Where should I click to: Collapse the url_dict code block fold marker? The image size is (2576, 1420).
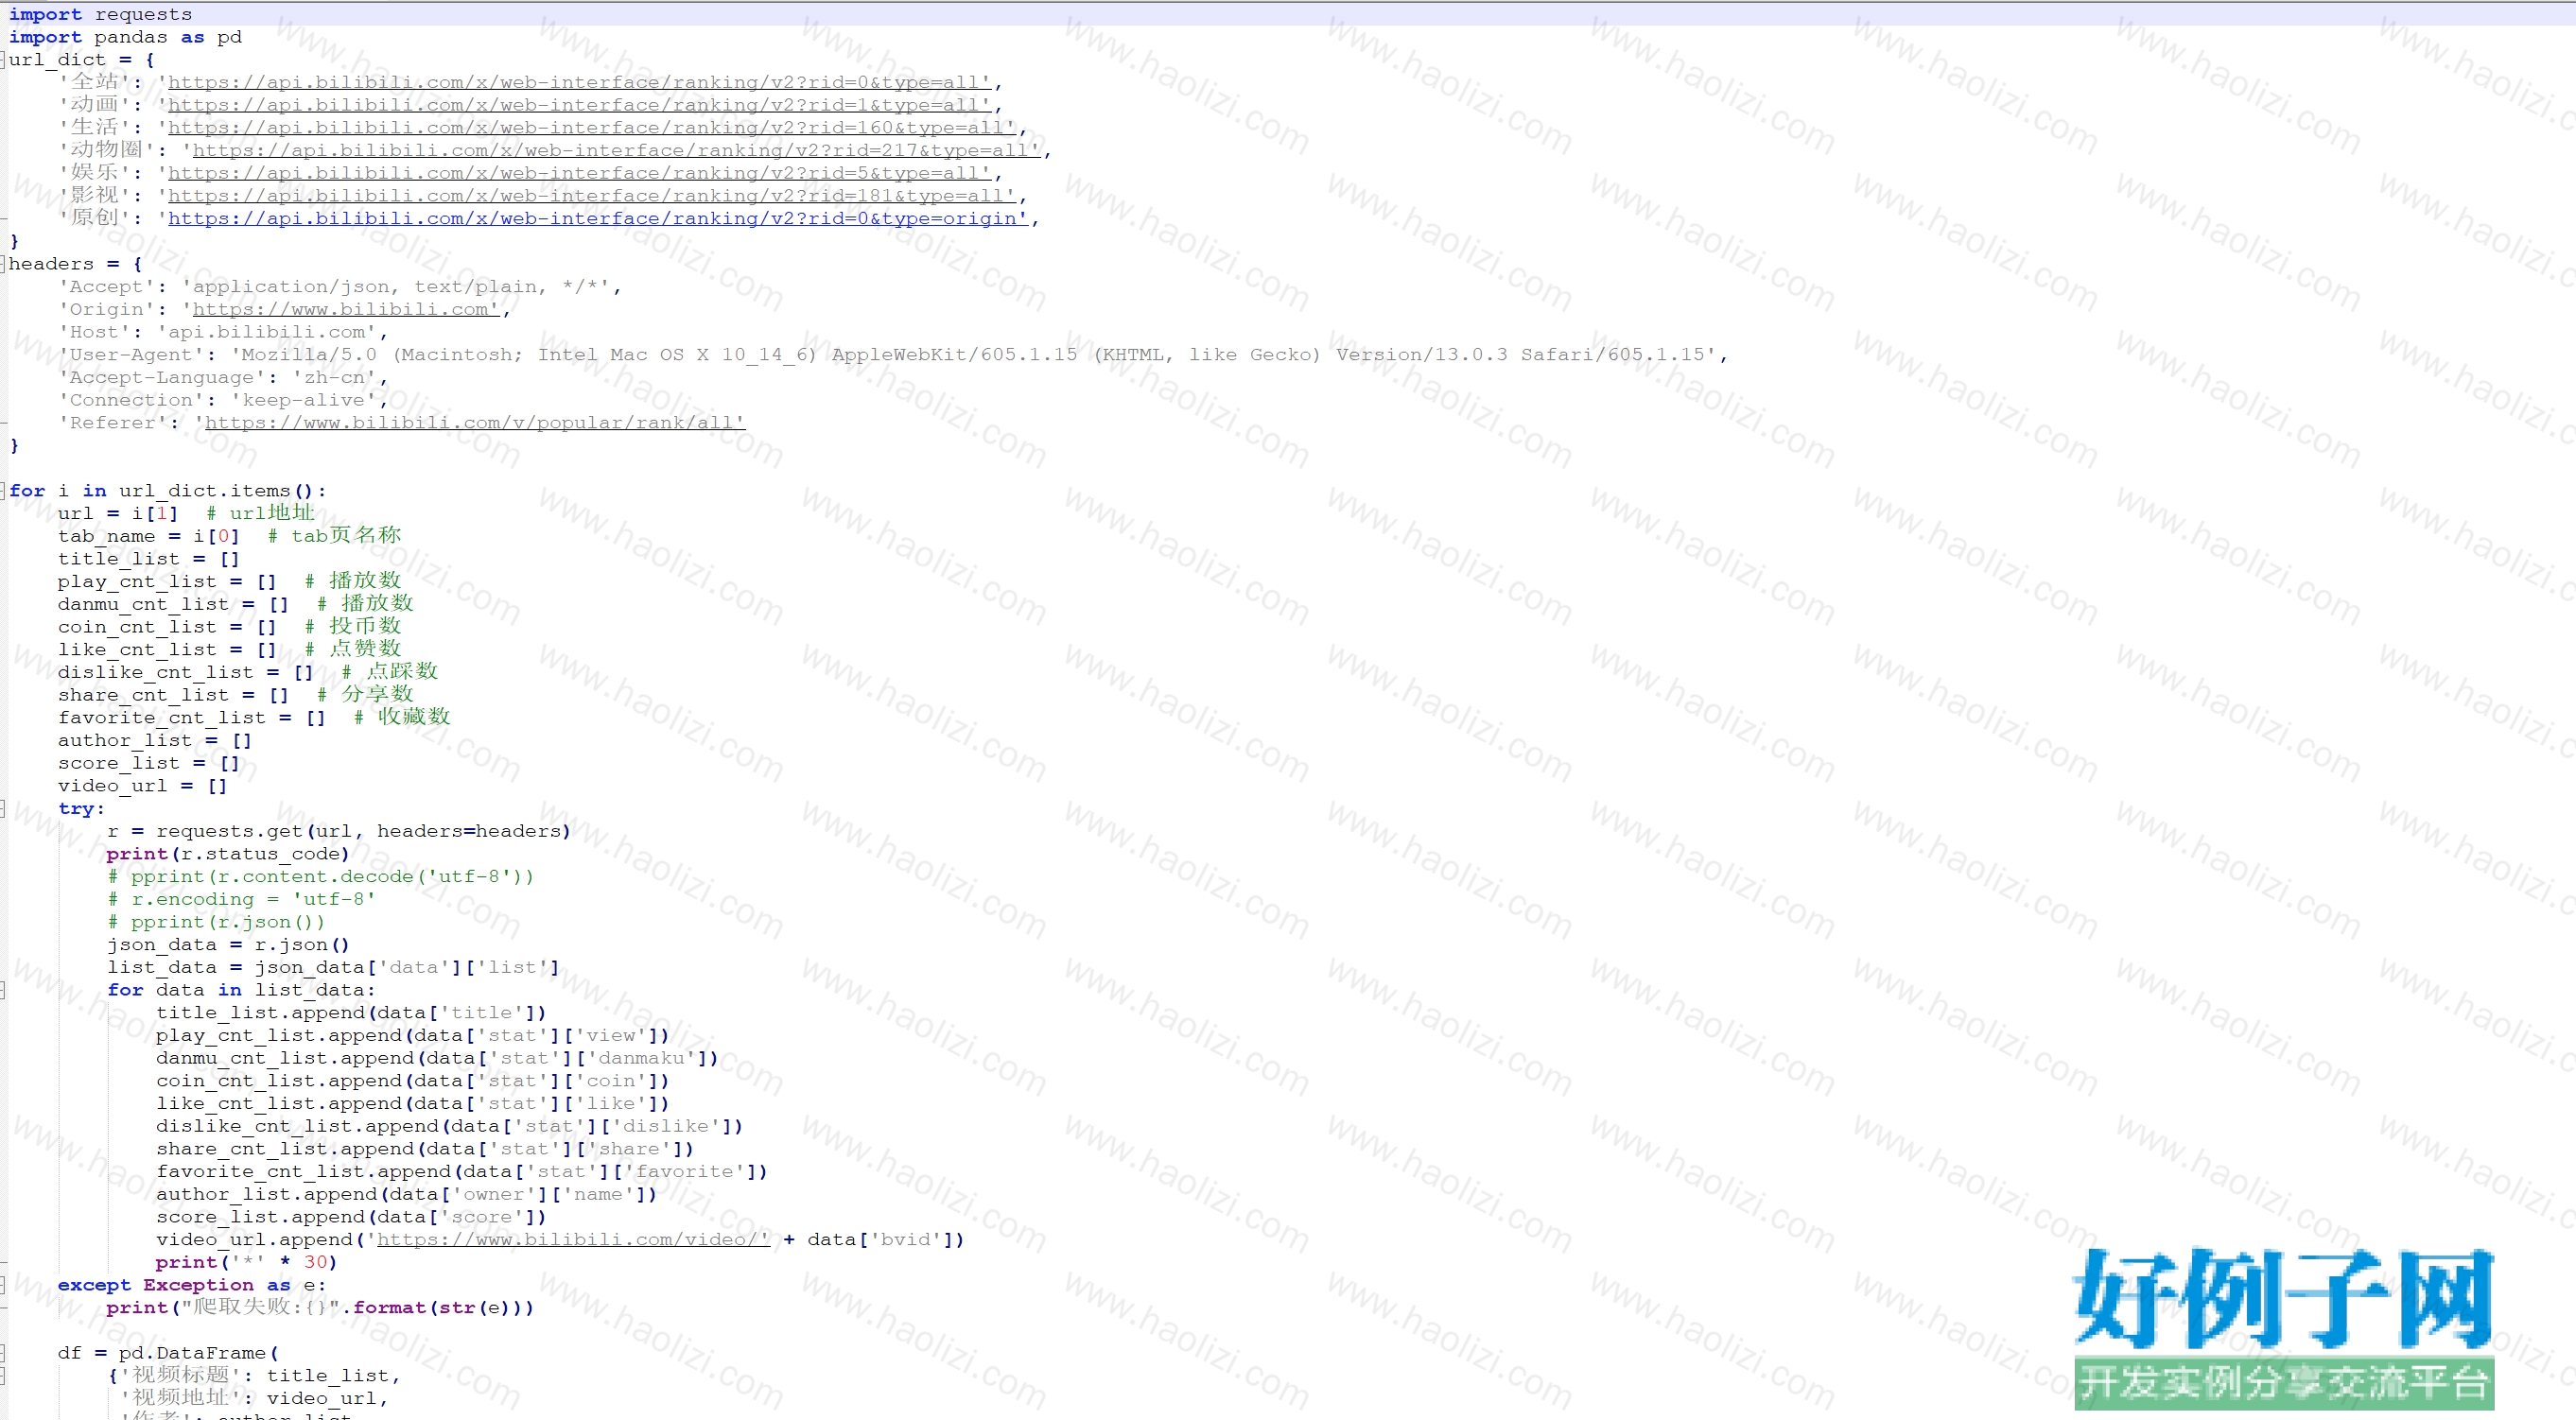pos(3,60)
